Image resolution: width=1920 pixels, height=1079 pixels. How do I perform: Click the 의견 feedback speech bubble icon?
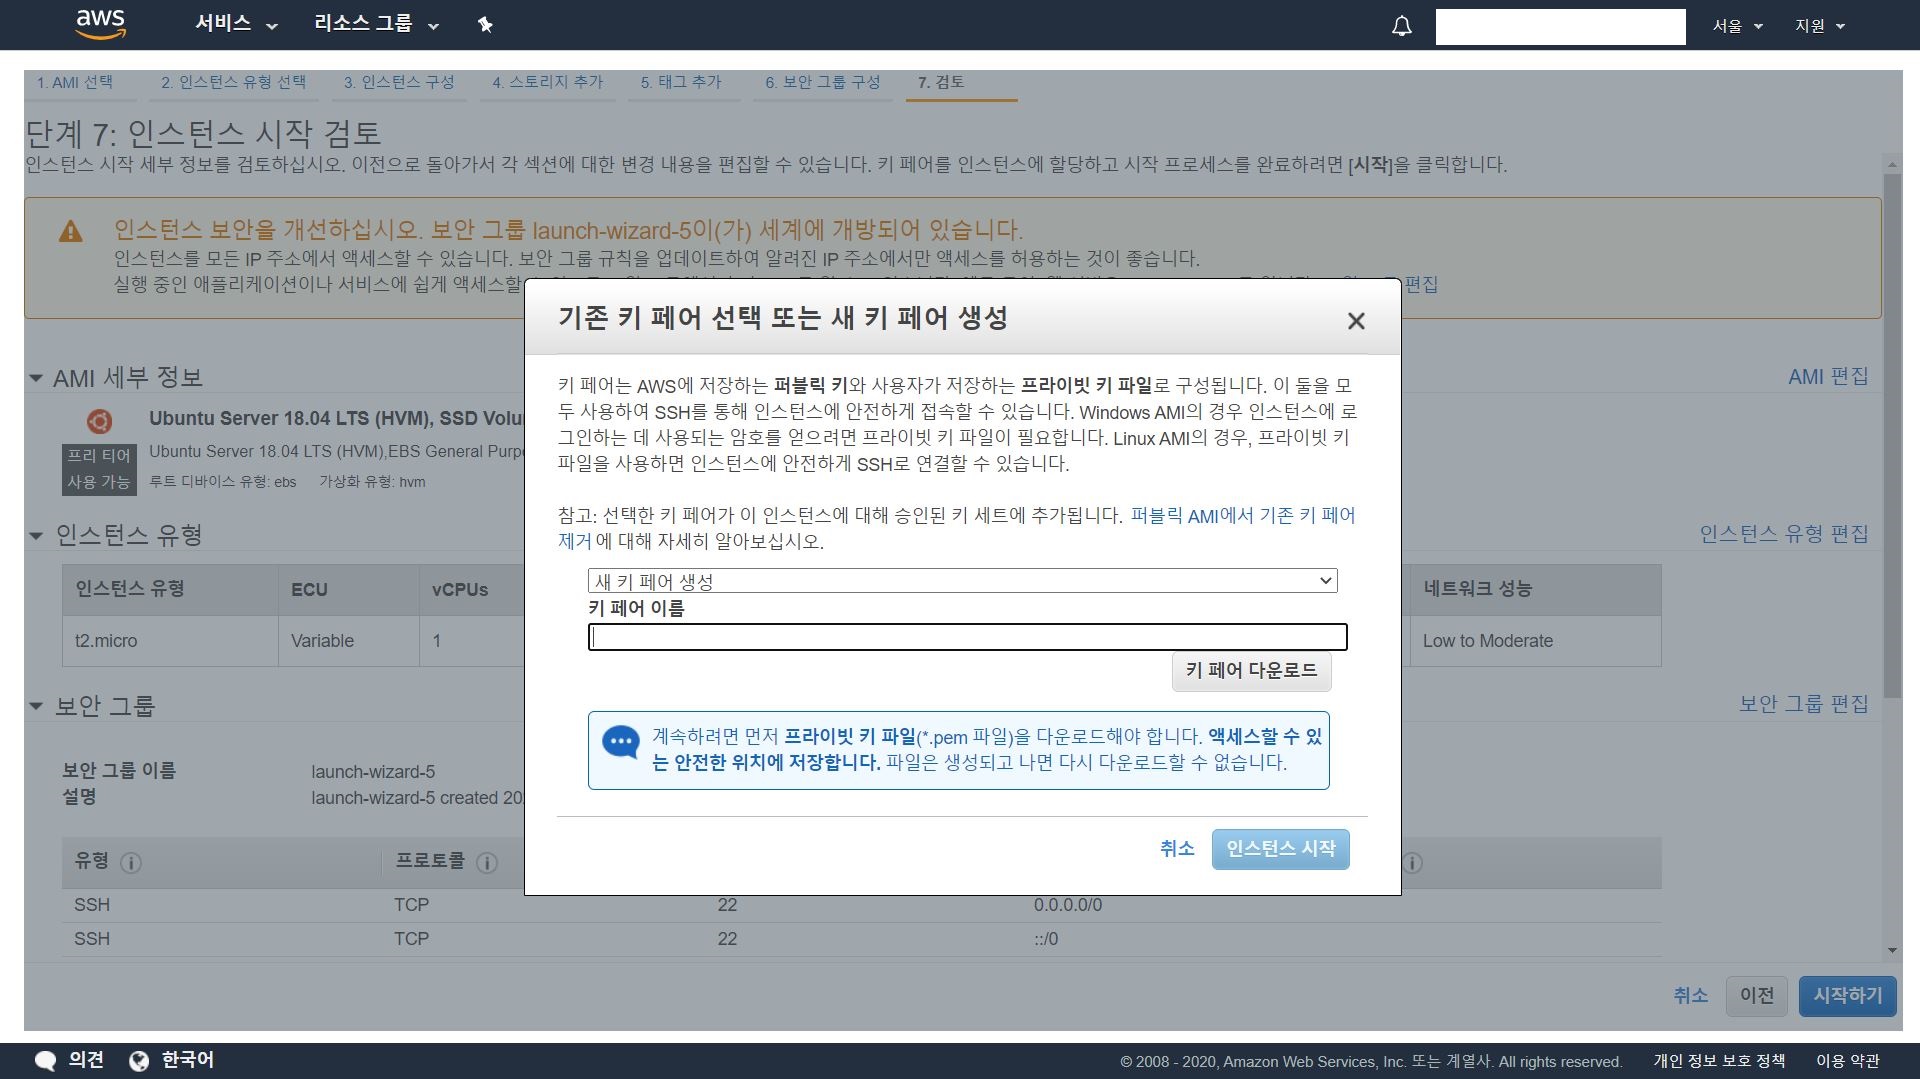[x=46, y=1061]
